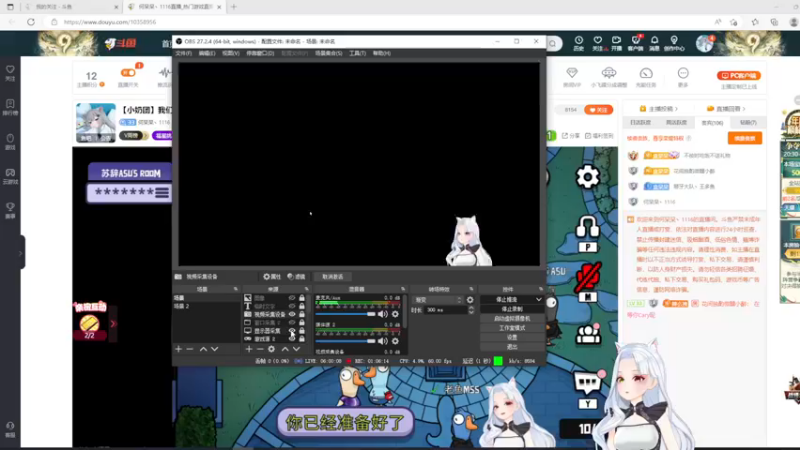Remove selected source with minus icon in Sources panel

coord(260,349)
